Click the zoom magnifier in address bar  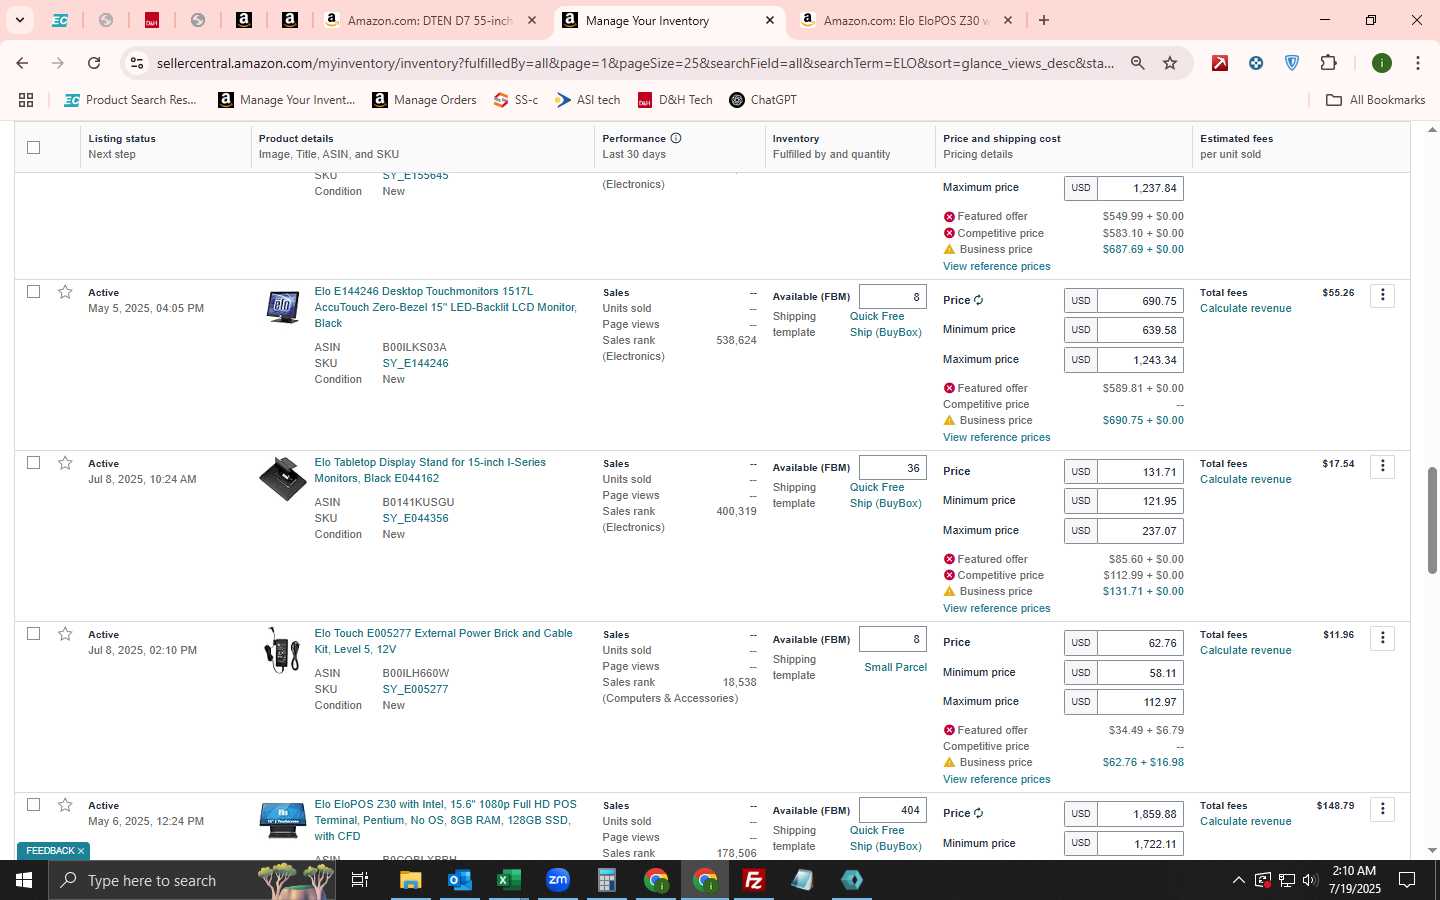click(1137, 63)
